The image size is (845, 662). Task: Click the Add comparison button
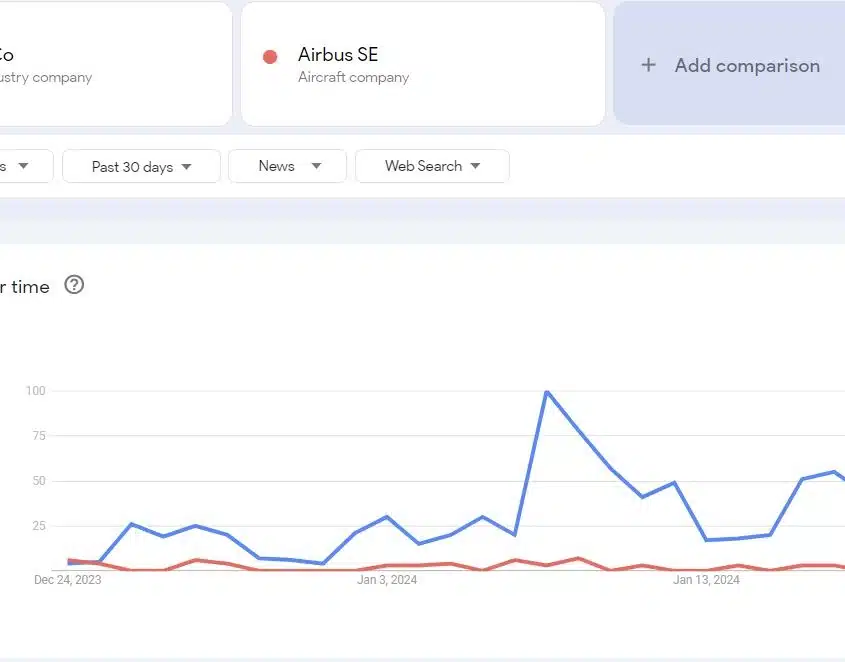pyautogui.click(x=730, y=64)
